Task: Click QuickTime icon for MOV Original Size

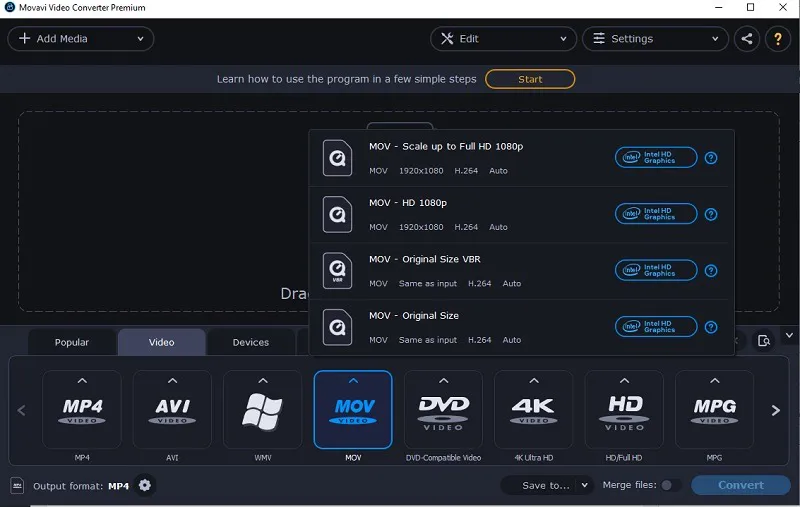Action: pyautogui.click(x=337, y=327)
